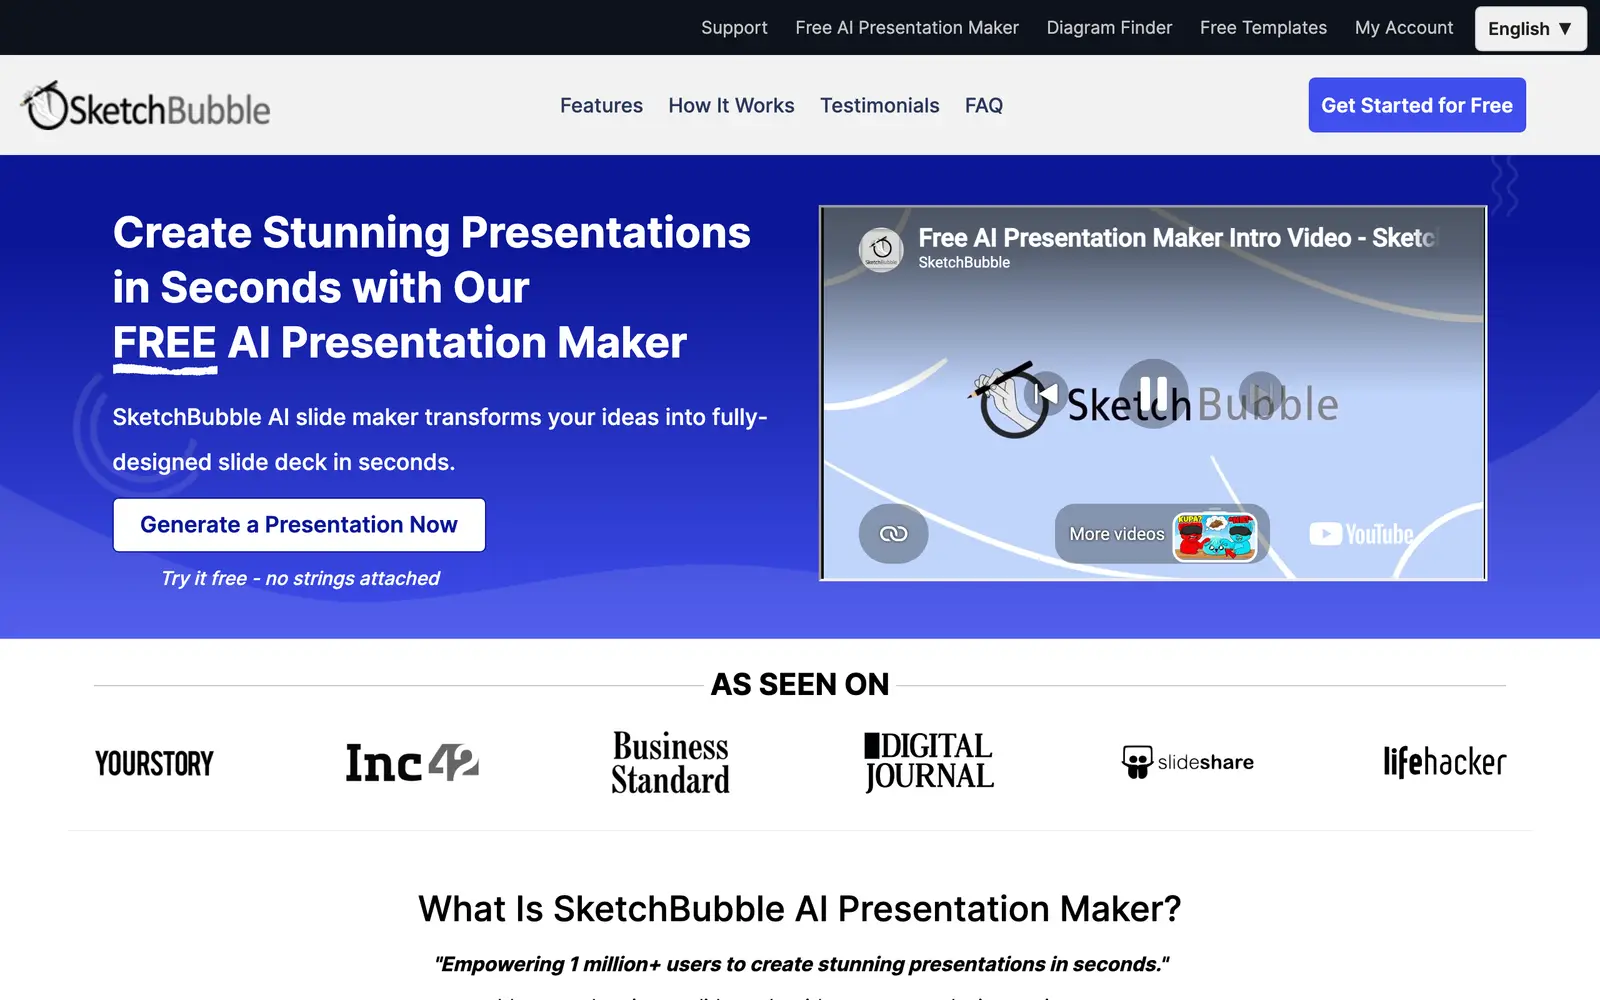This screenshot has width=1600, height=1000.
Task: Open the English language dropdown
Action: click(x=1530, y=28)
